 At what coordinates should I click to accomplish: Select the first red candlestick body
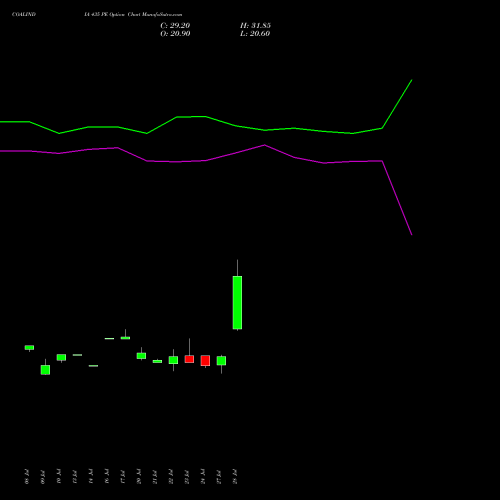[189, 359]
